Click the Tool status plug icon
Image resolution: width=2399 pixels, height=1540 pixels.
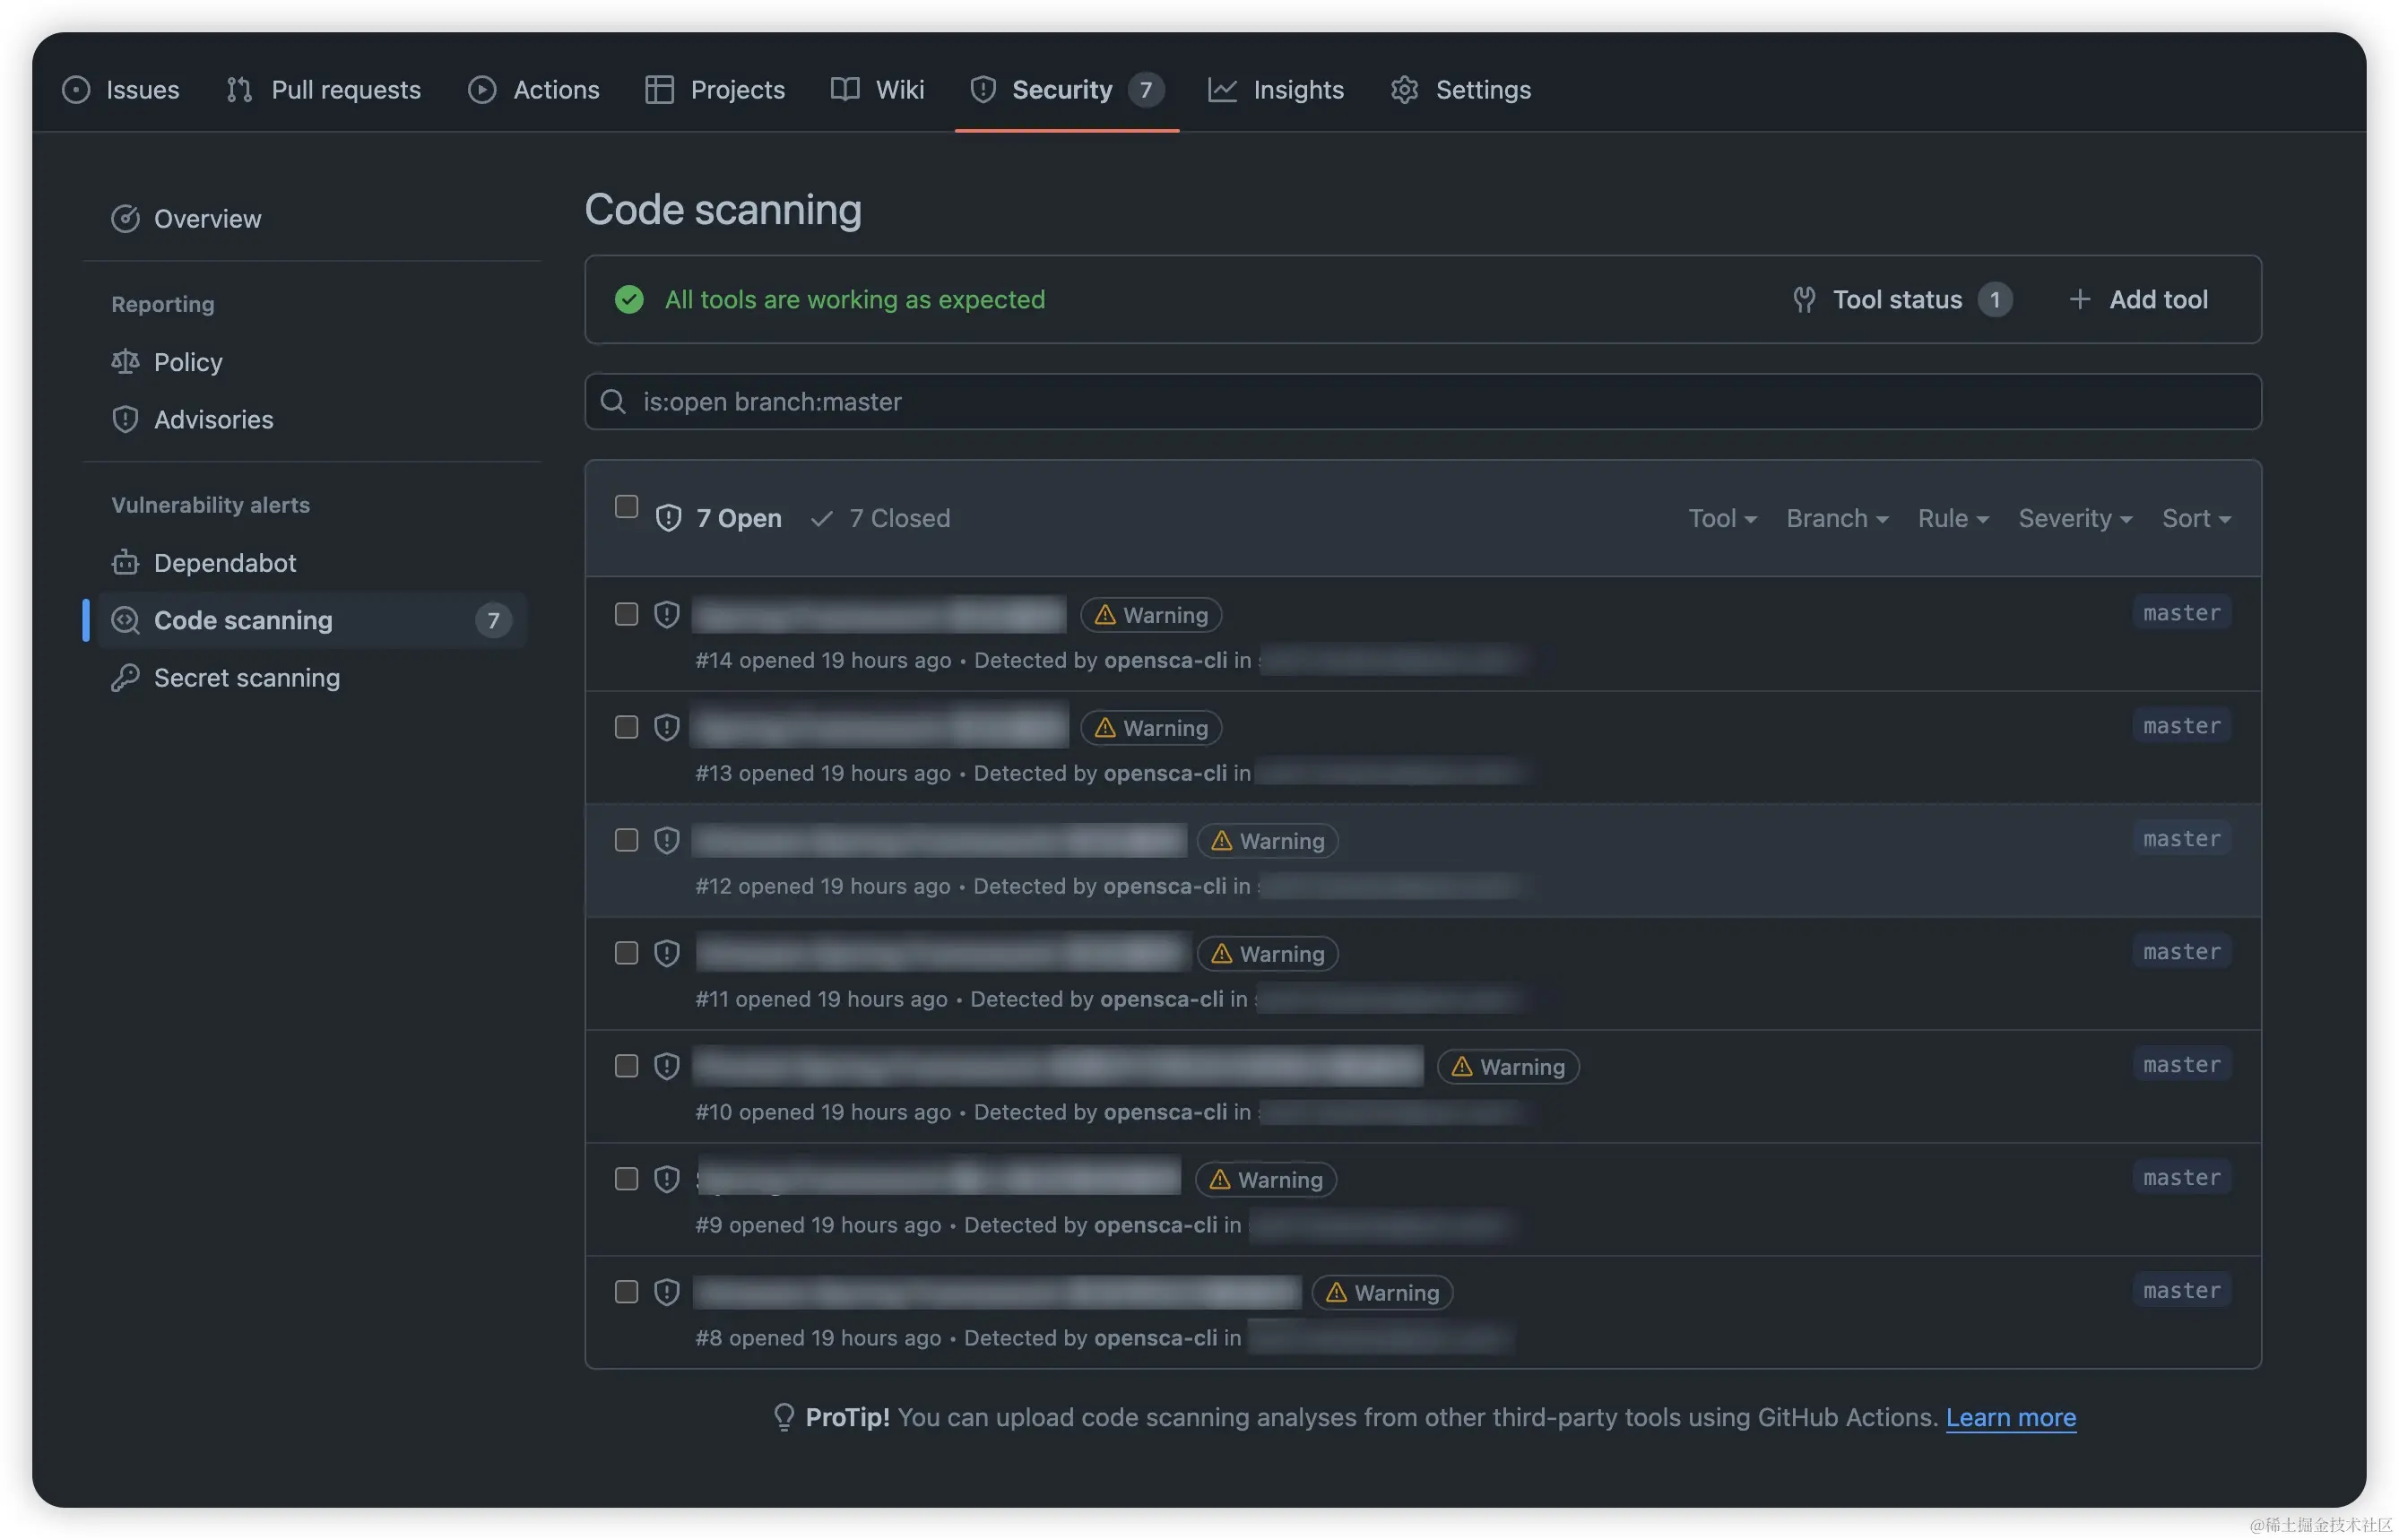[1804, 300]
